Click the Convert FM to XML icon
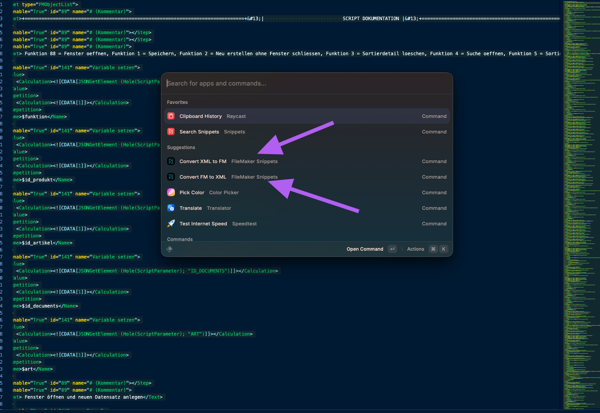The width and height of the screenshot is (600, 413). [x=171, y=177]
